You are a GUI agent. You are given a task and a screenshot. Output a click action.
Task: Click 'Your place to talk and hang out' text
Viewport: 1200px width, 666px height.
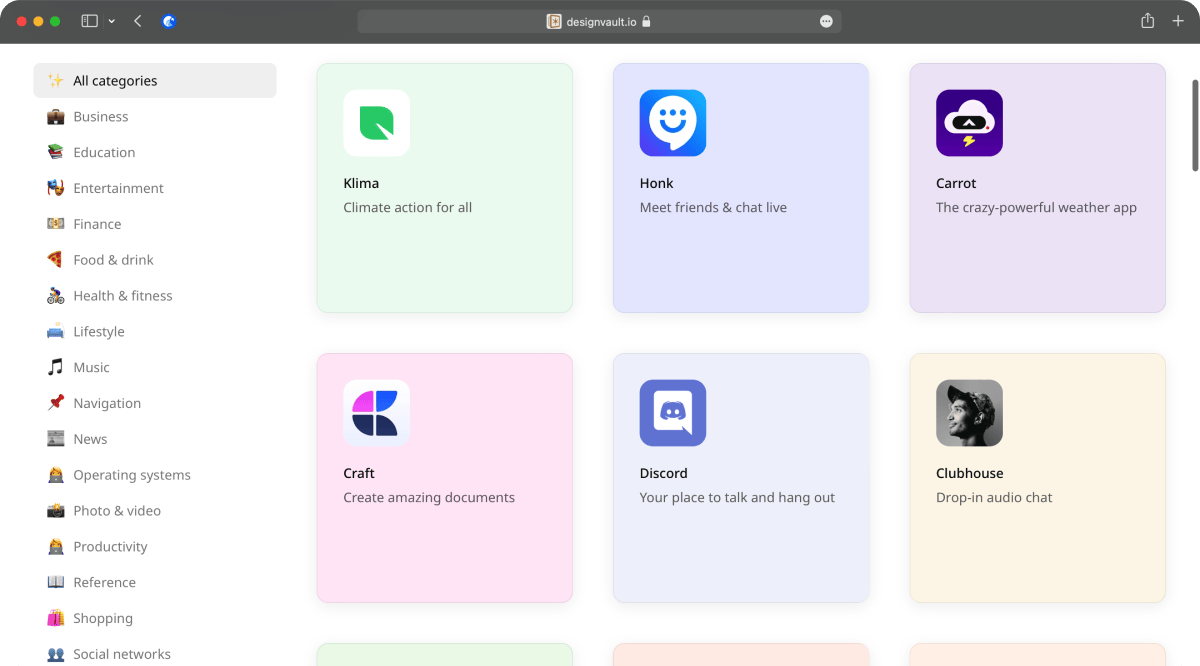point(737,498)
